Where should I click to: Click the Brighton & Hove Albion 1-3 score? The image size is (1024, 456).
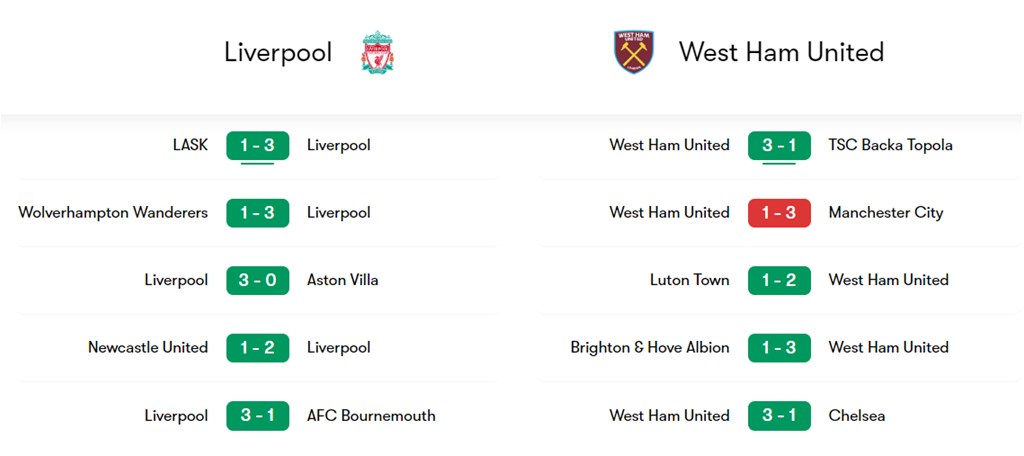(779, 348)
